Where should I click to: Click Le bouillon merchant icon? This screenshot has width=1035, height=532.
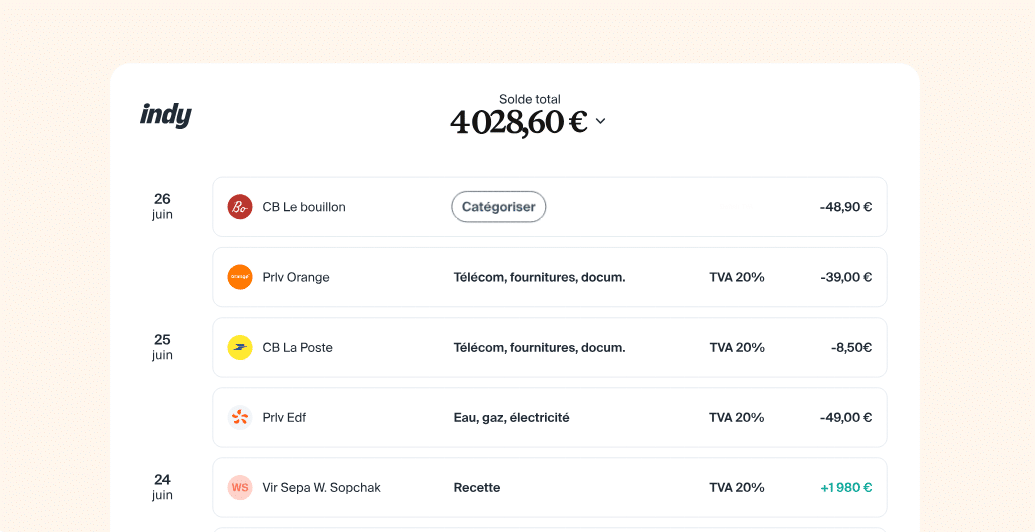coord(239,207)
